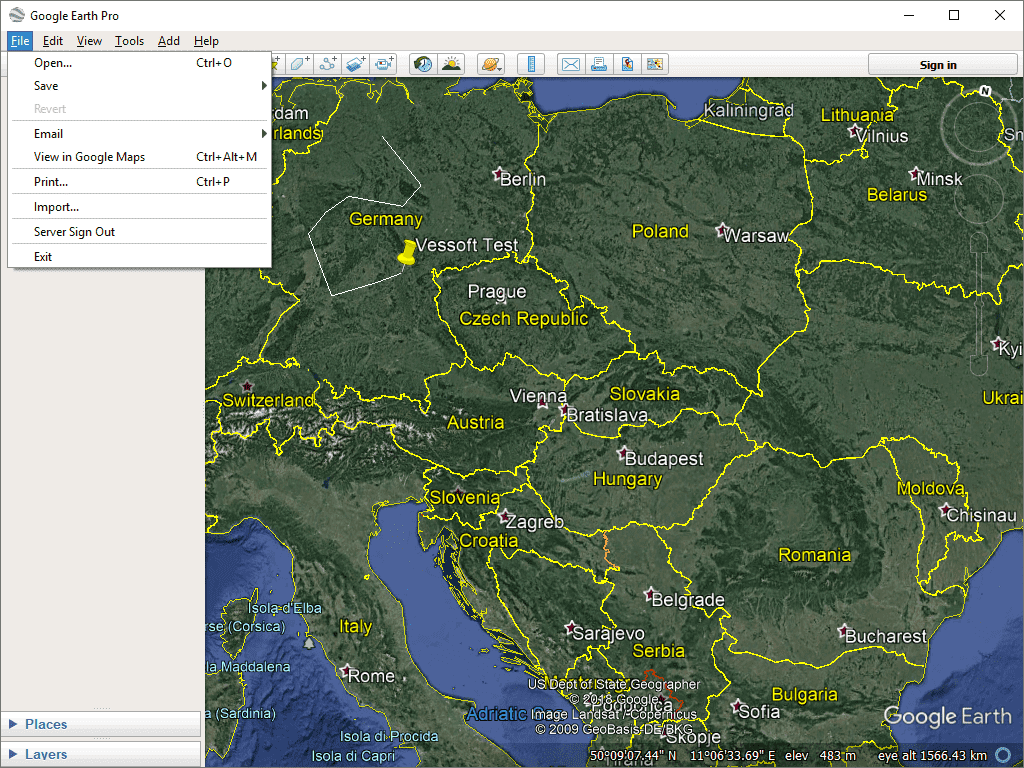The image size is (1024, 768).
Task: Click the compass North indicator
Action: point(985,91)
